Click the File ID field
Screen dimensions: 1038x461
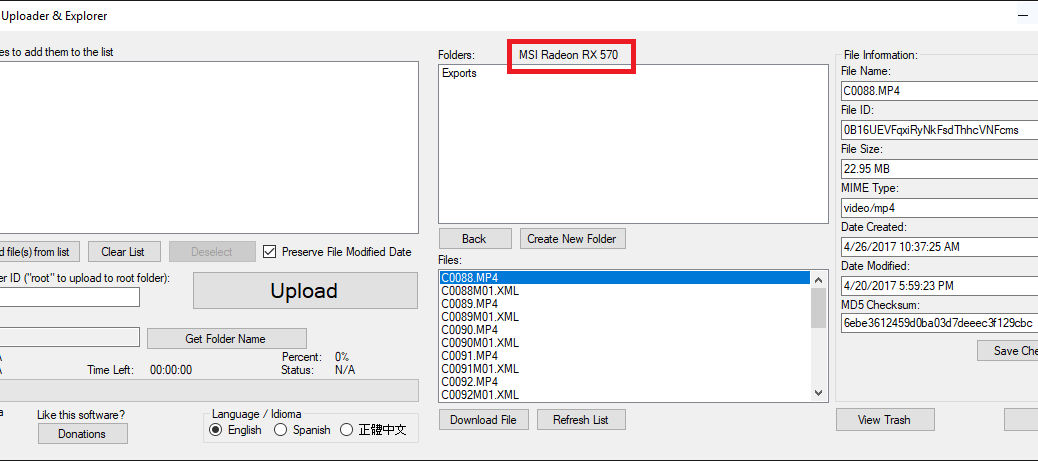pos(939,130)
